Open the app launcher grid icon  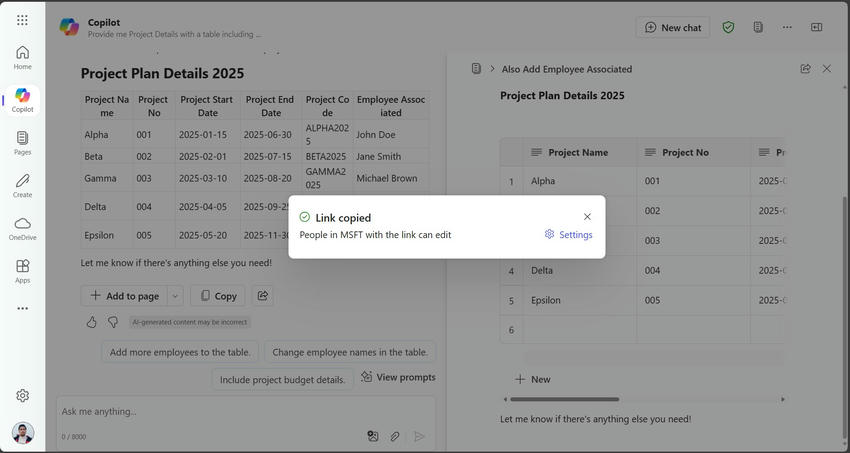tap(22, 20)
